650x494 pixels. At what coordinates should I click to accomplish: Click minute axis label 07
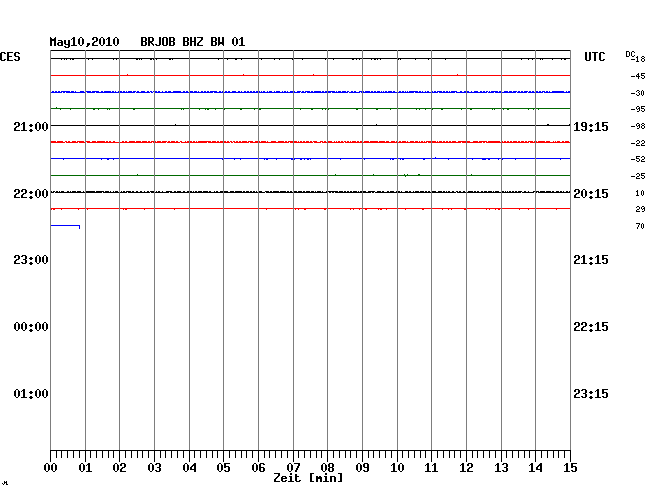click(x=293, y=468)
